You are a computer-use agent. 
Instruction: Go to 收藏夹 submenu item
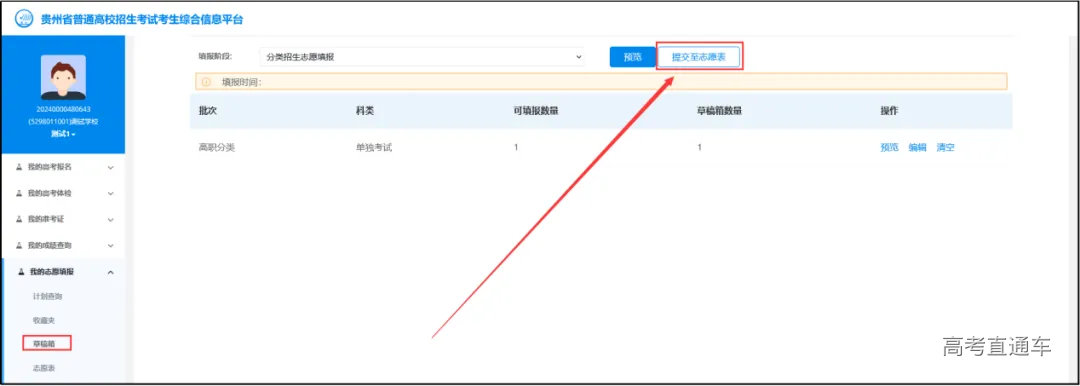pos(43,321)
